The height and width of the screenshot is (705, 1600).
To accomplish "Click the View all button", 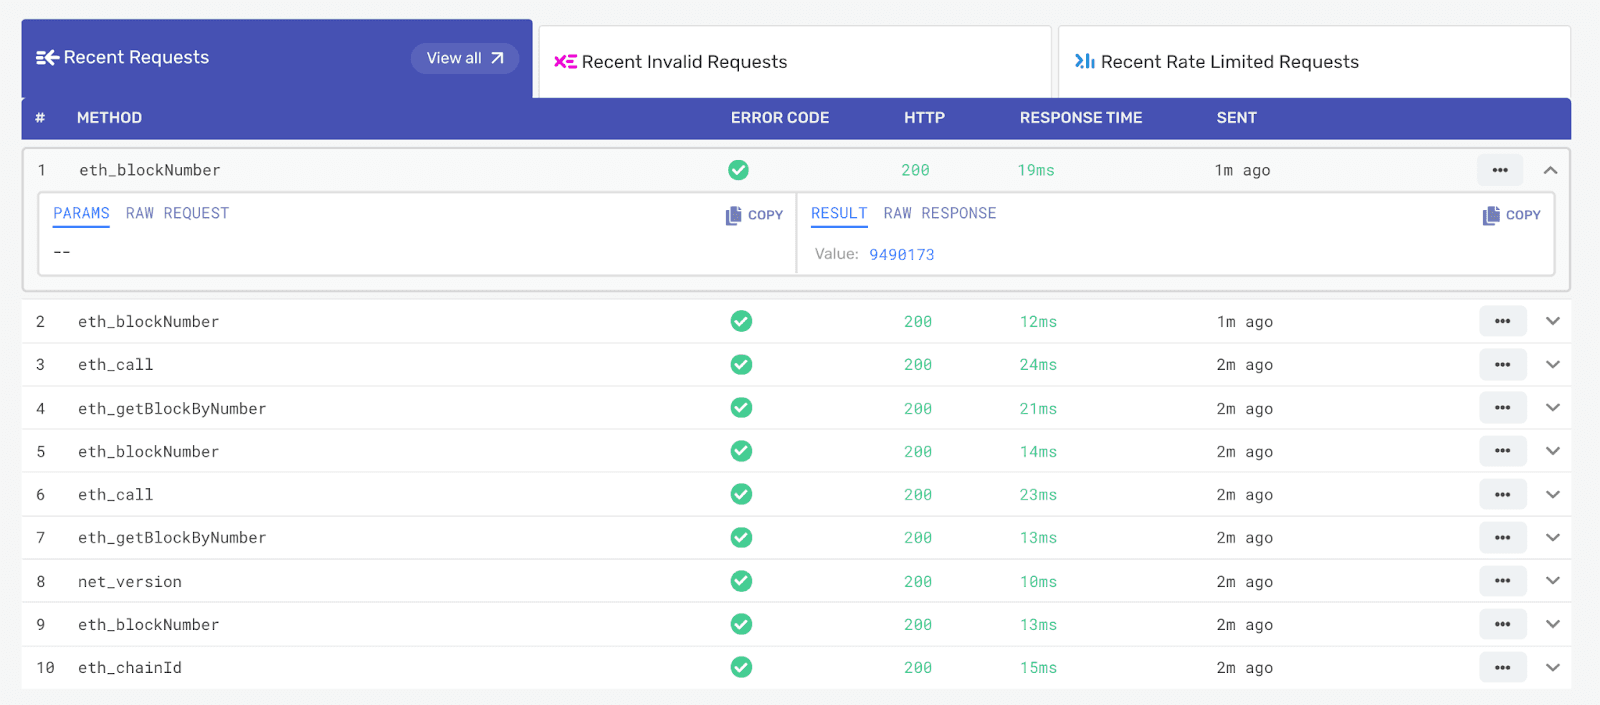I will coord(464,58).
